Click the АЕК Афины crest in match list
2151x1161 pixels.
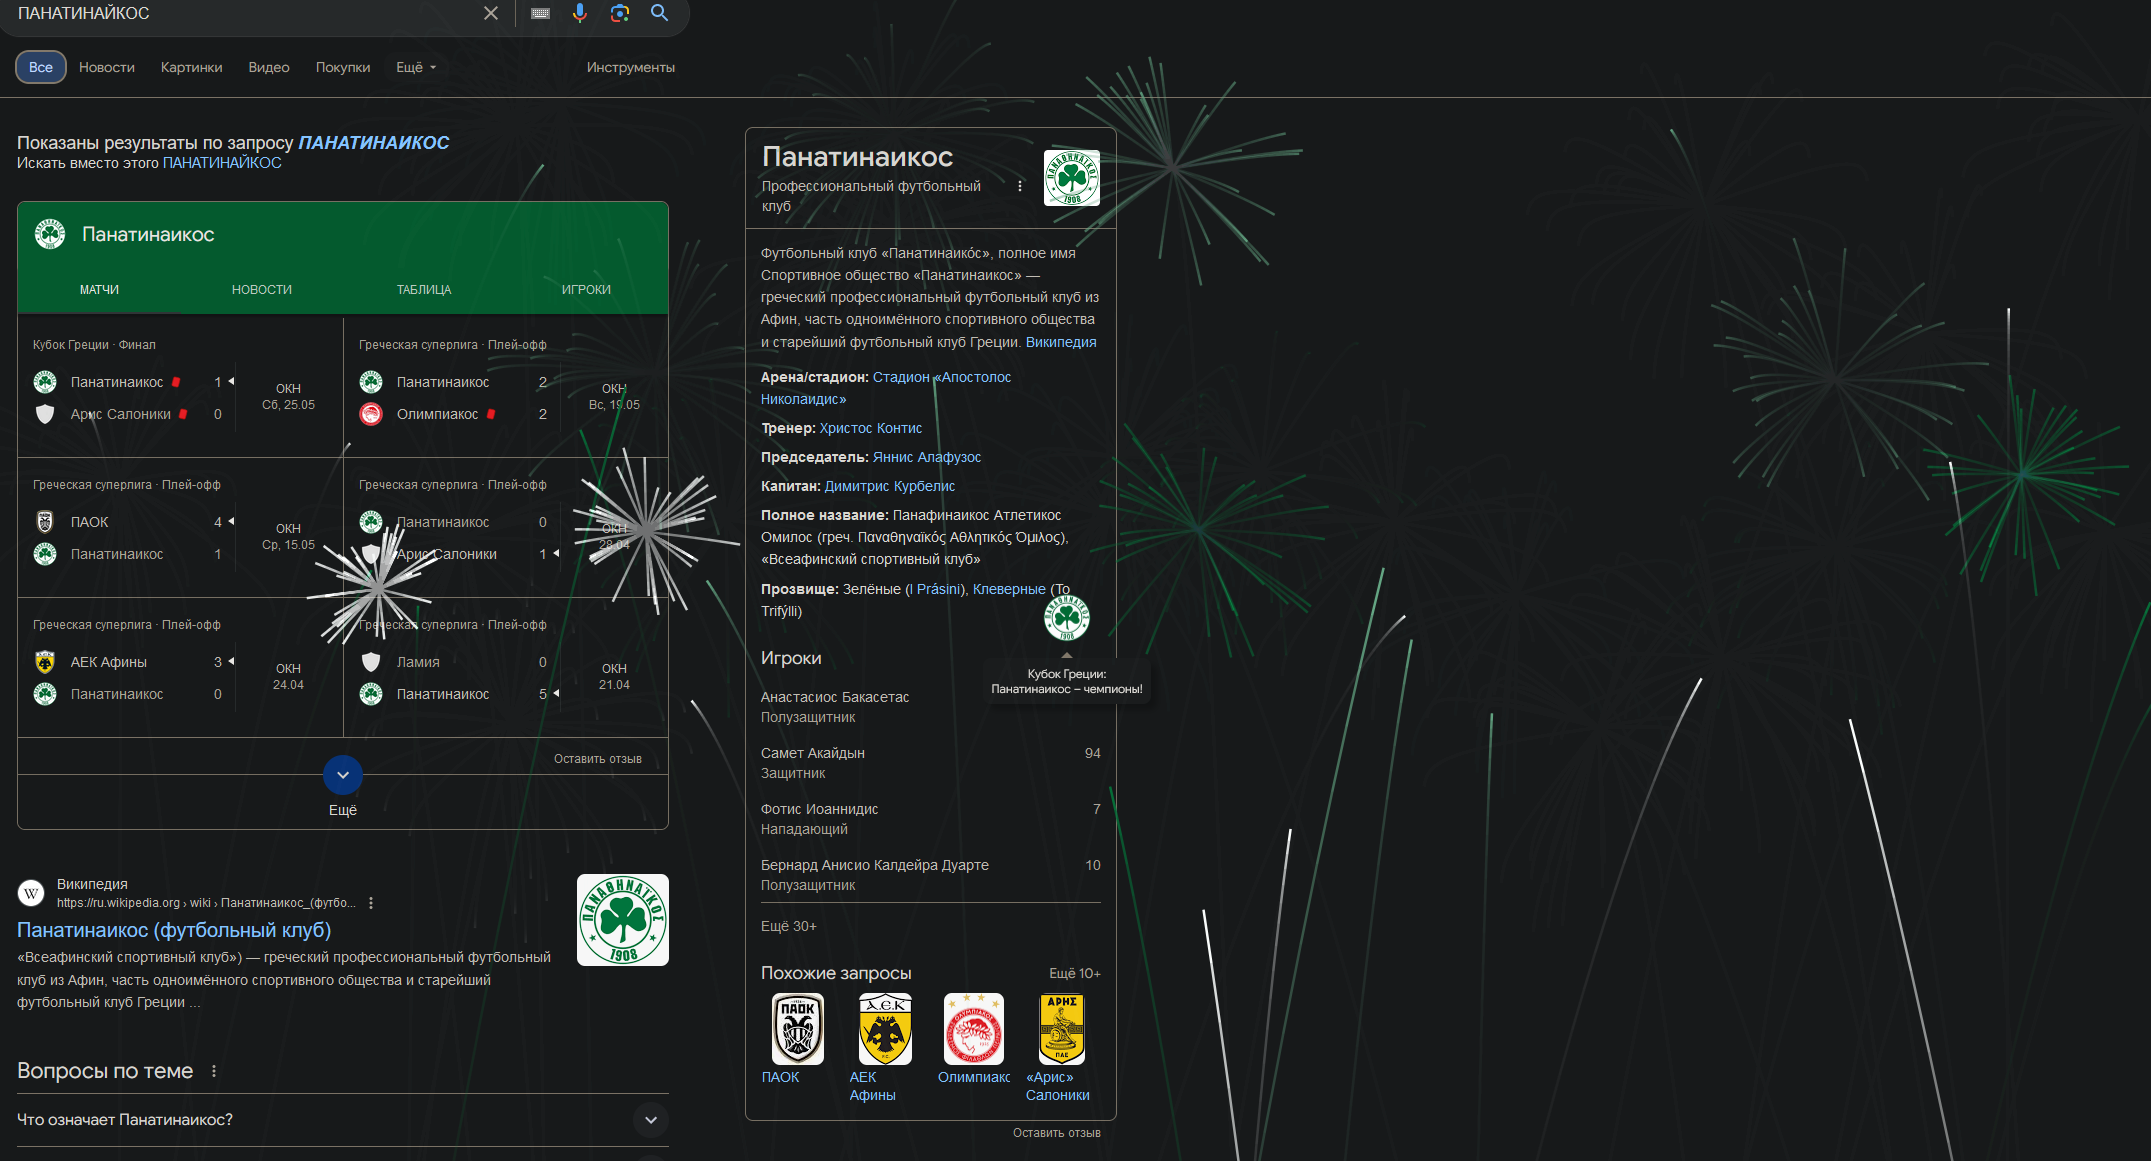coord(45,662)
